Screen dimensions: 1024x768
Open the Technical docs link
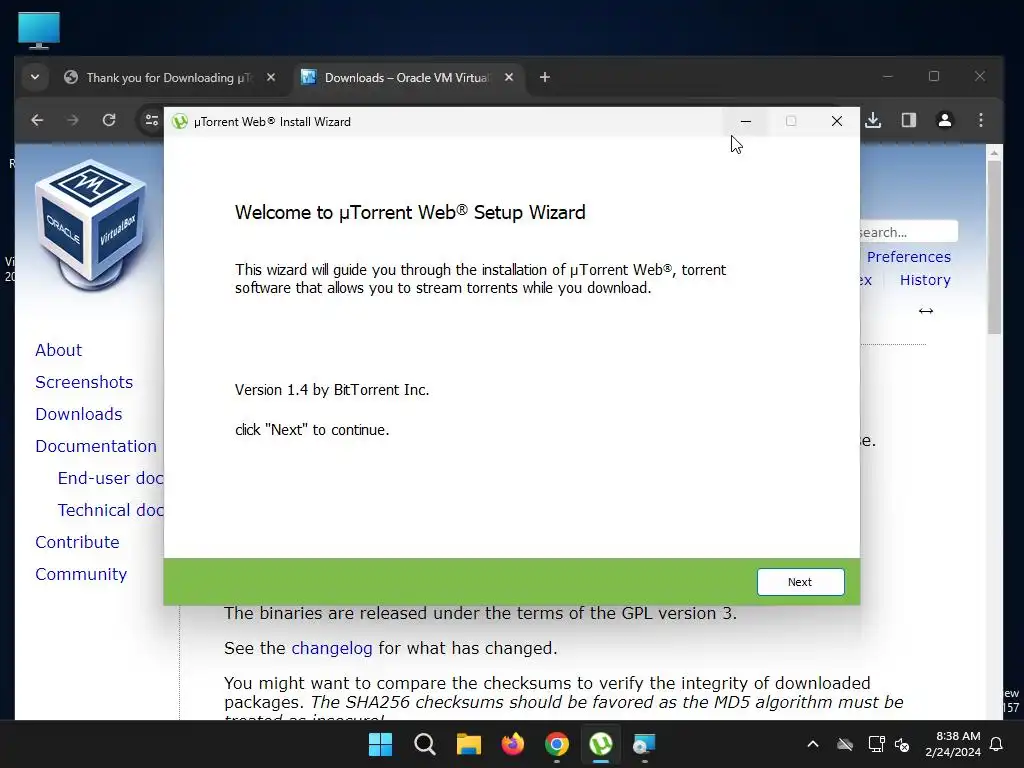[x=110, y=510]
